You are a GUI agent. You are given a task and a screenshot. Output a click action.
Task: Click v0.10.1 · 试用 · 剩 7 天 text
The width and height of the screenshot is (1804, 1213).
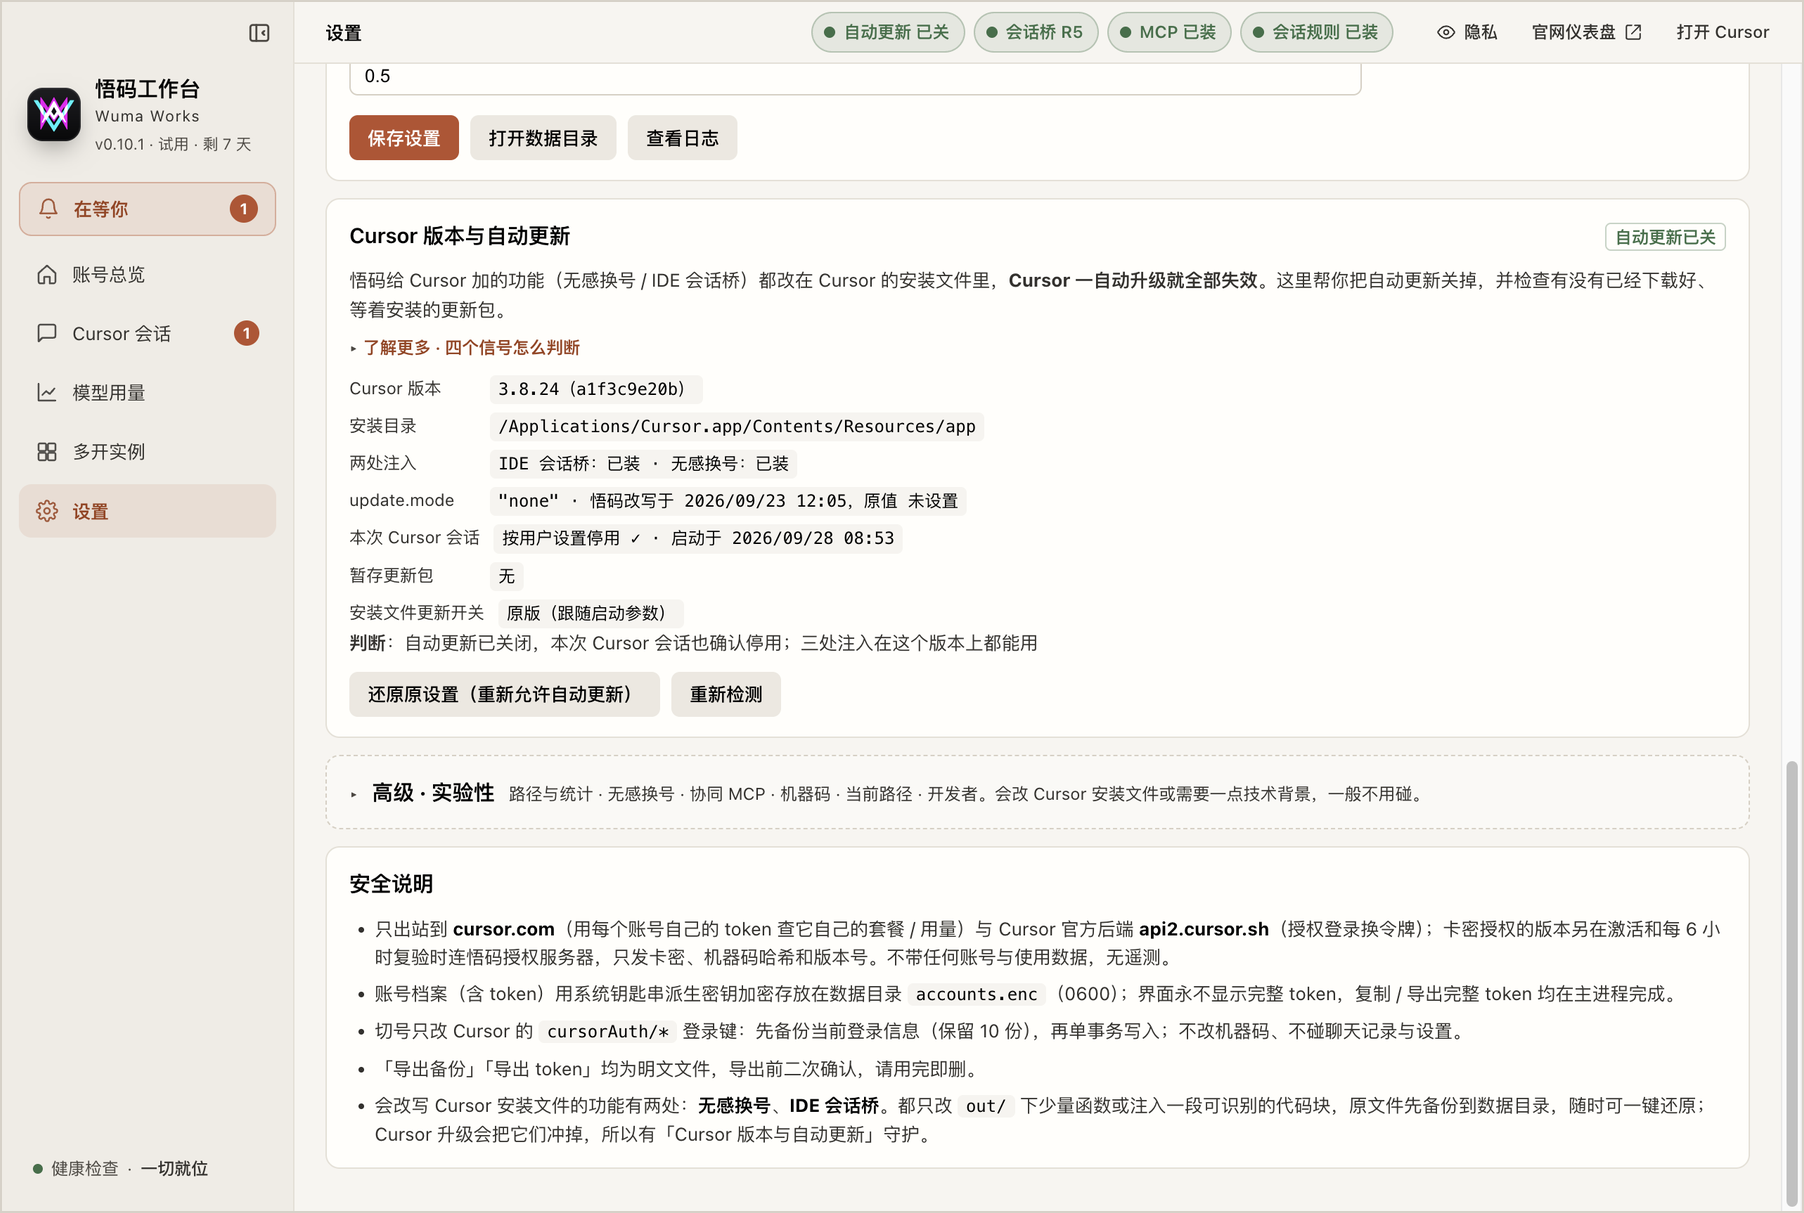173,144
